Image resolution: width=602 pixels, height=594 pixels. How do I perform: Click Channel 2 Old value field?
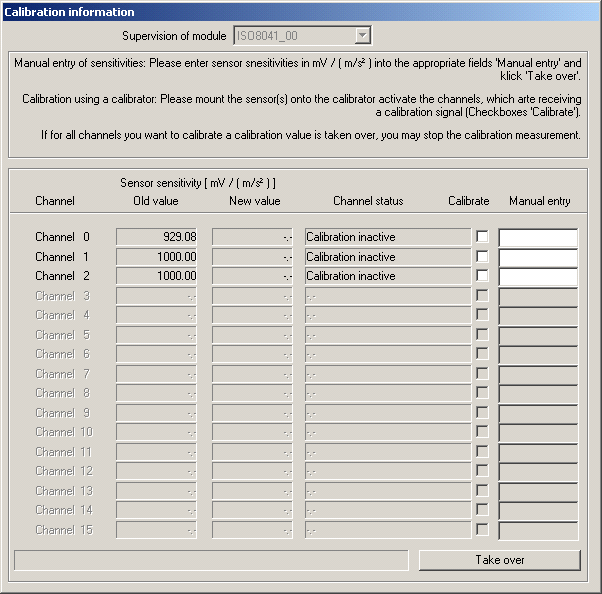pyautogui.click(x=157, y=276)
